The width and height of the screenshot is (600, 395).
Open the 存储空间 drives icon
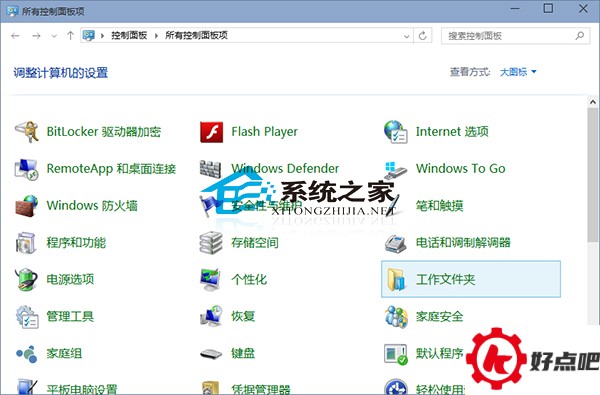tap(211, 242)
